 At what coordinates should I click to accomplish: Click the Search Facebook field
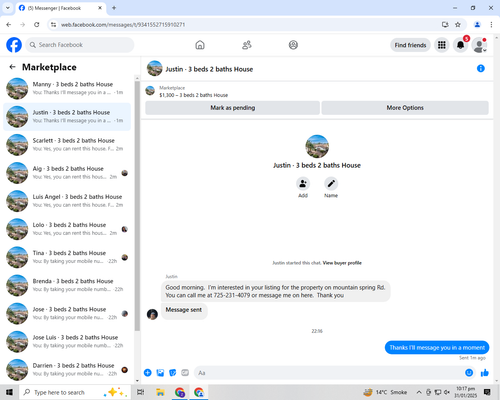coord(80,45)
